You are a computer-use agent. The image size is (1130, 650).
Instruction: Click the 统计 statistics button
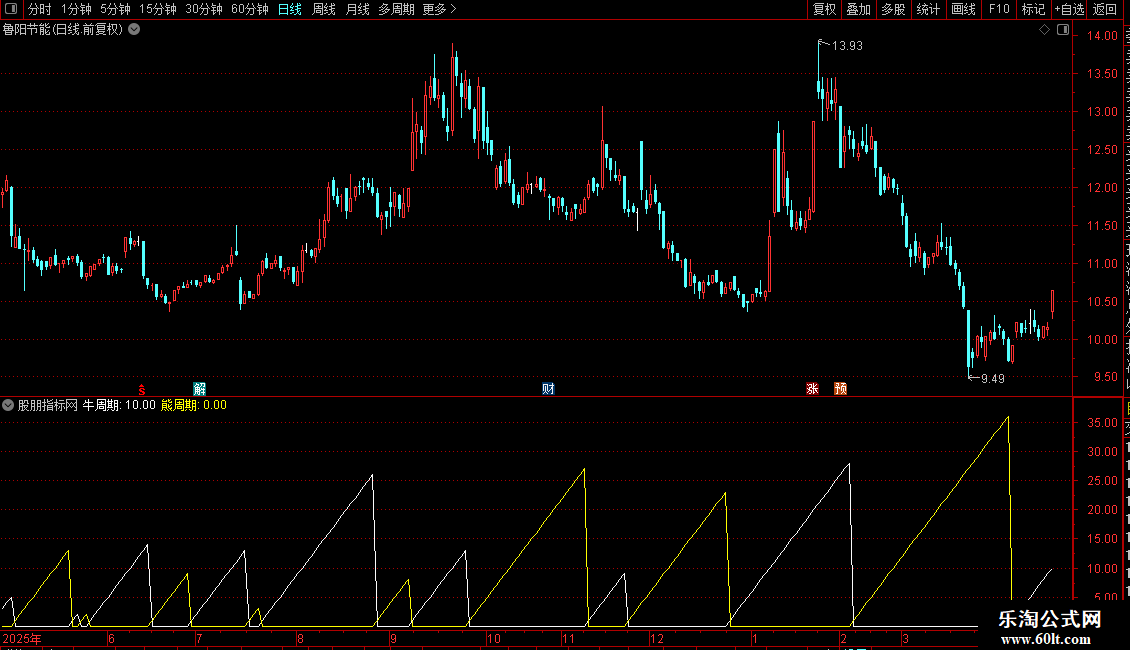tap(927, 9)
